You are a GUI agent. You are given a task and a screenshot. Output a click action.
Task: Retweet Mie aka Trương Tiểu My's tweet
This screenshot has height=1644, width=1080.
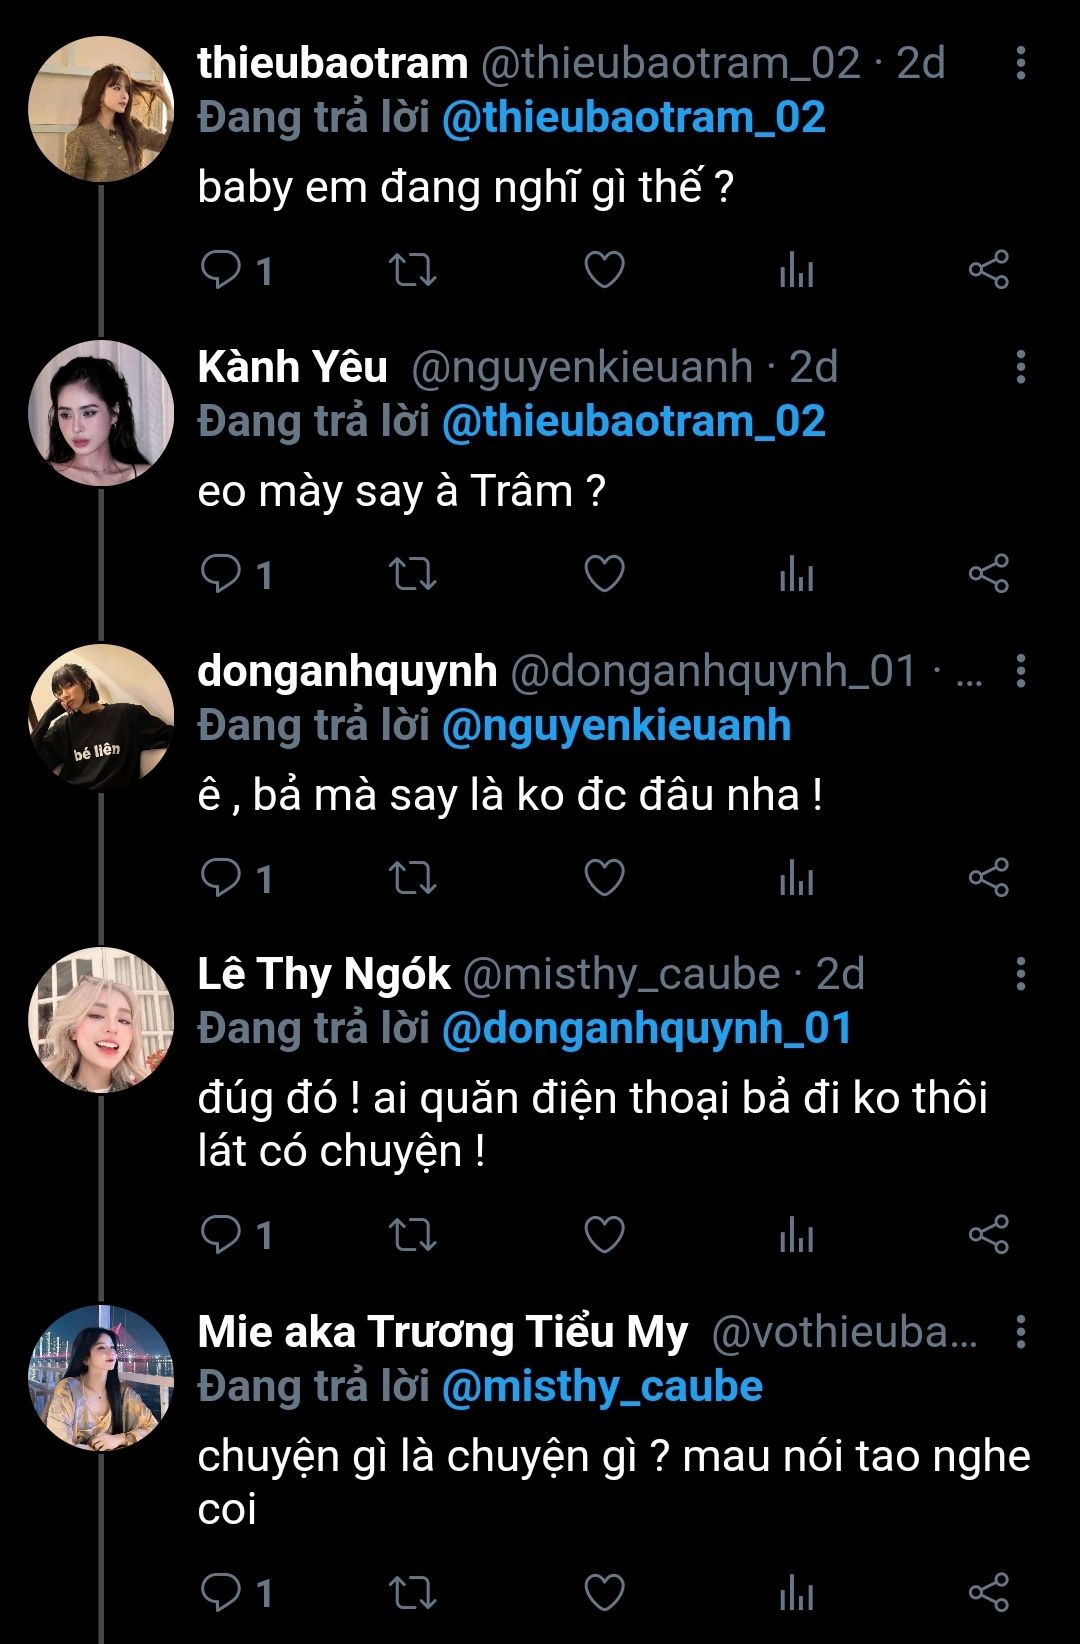pyautogui.click(x=412, y=1593)
